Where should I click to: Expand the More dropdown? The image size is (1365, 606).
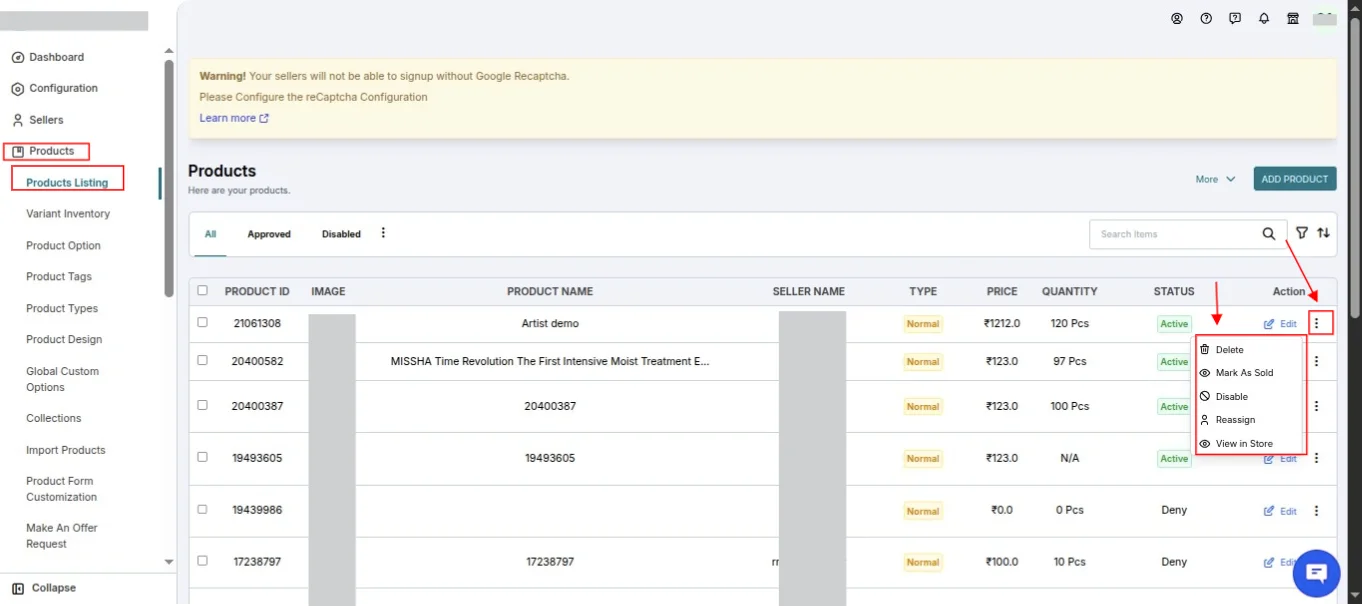pyautogui.click(x=1215, y=179)
